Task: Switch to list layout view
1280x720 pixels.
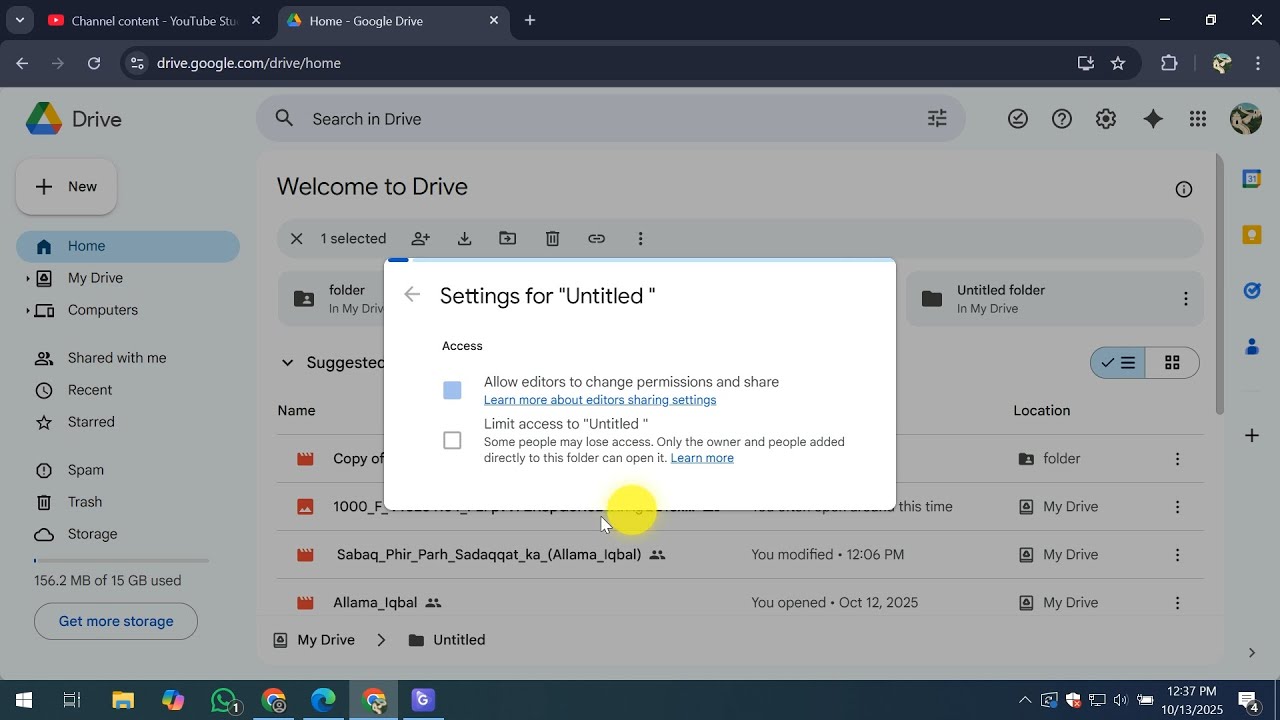Action: (1118, 363)
